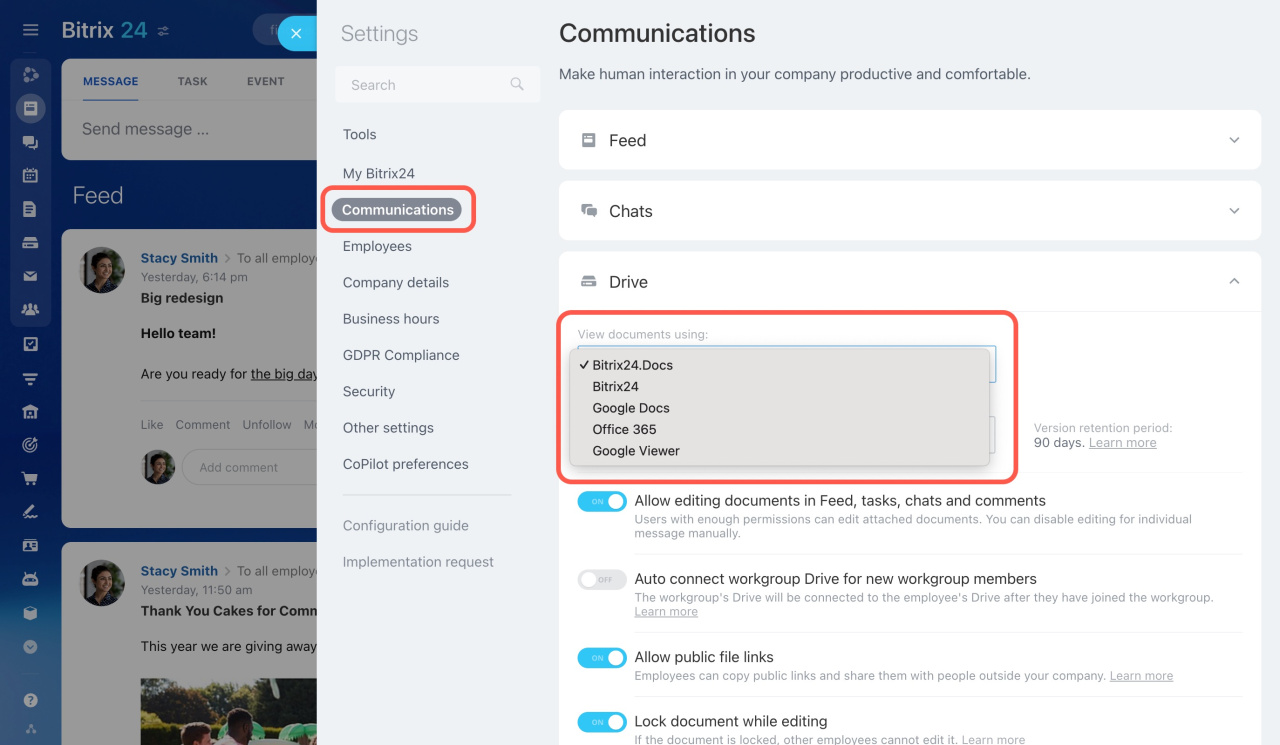
Task: Close the Settings slider with the X button
Action: point(296,33)
